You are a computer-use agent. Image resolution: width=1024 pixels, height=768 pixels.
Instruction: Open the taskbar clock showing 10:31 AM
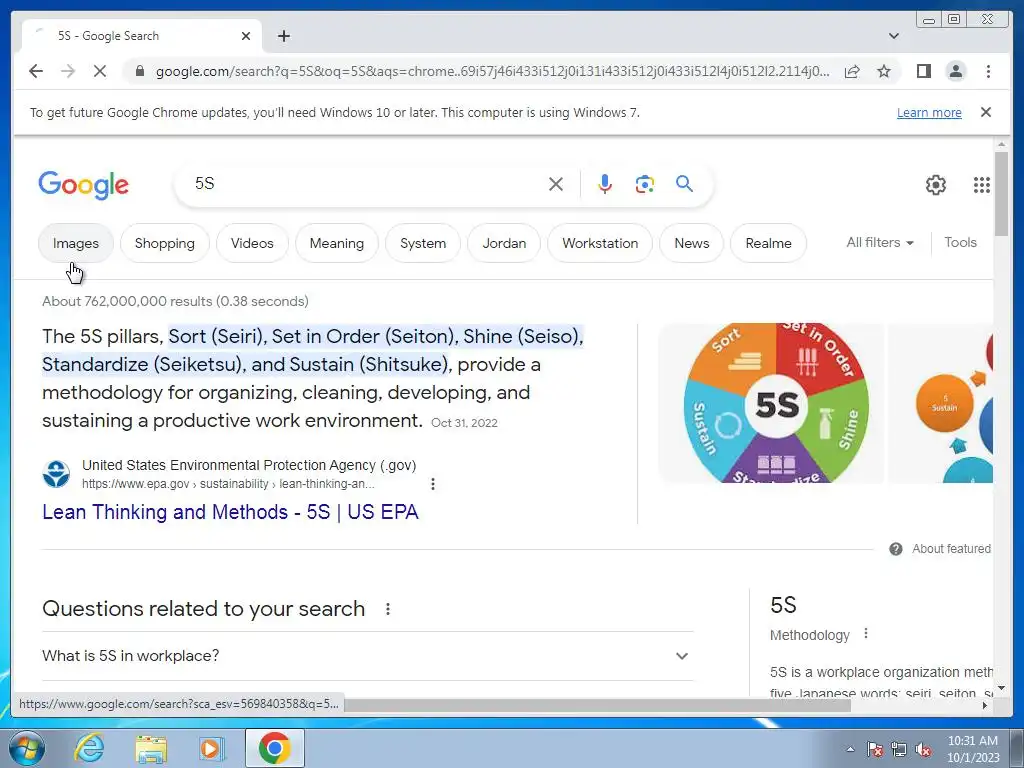tap(973, 749)
